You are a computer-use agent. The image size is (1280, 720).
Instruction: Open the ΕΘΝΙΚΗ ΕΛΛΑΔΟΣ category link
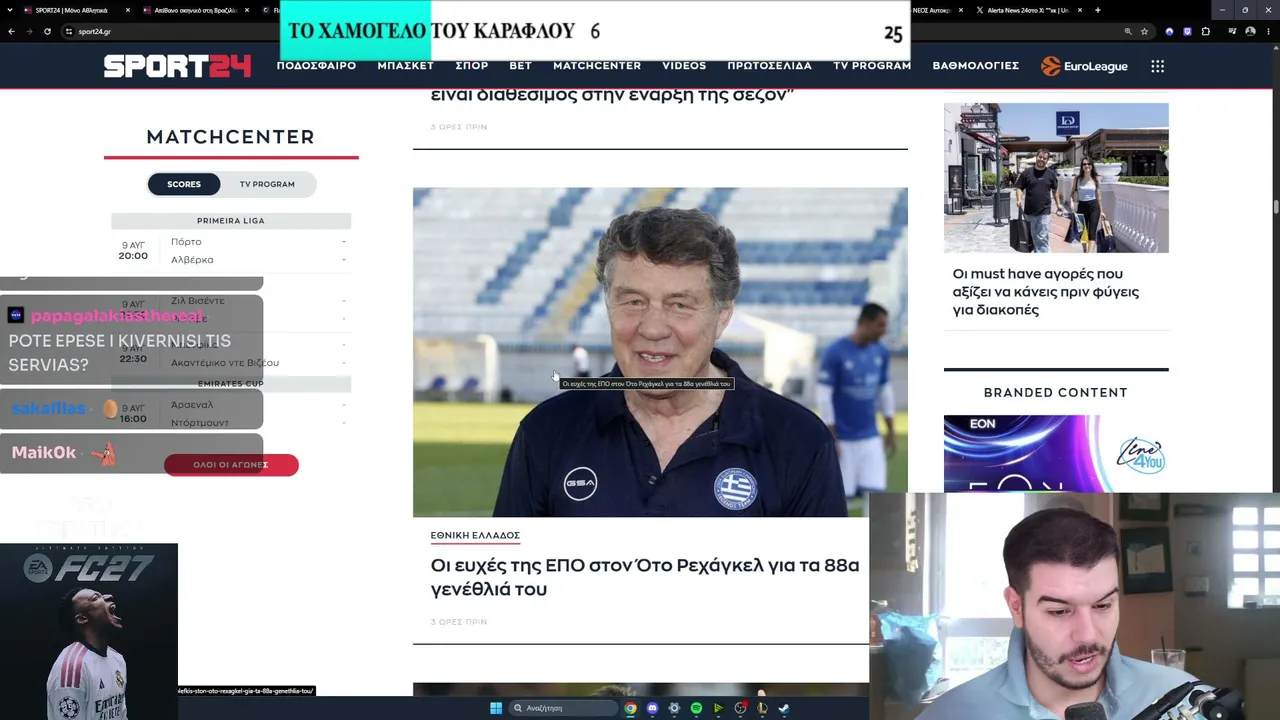coord(475,536)
